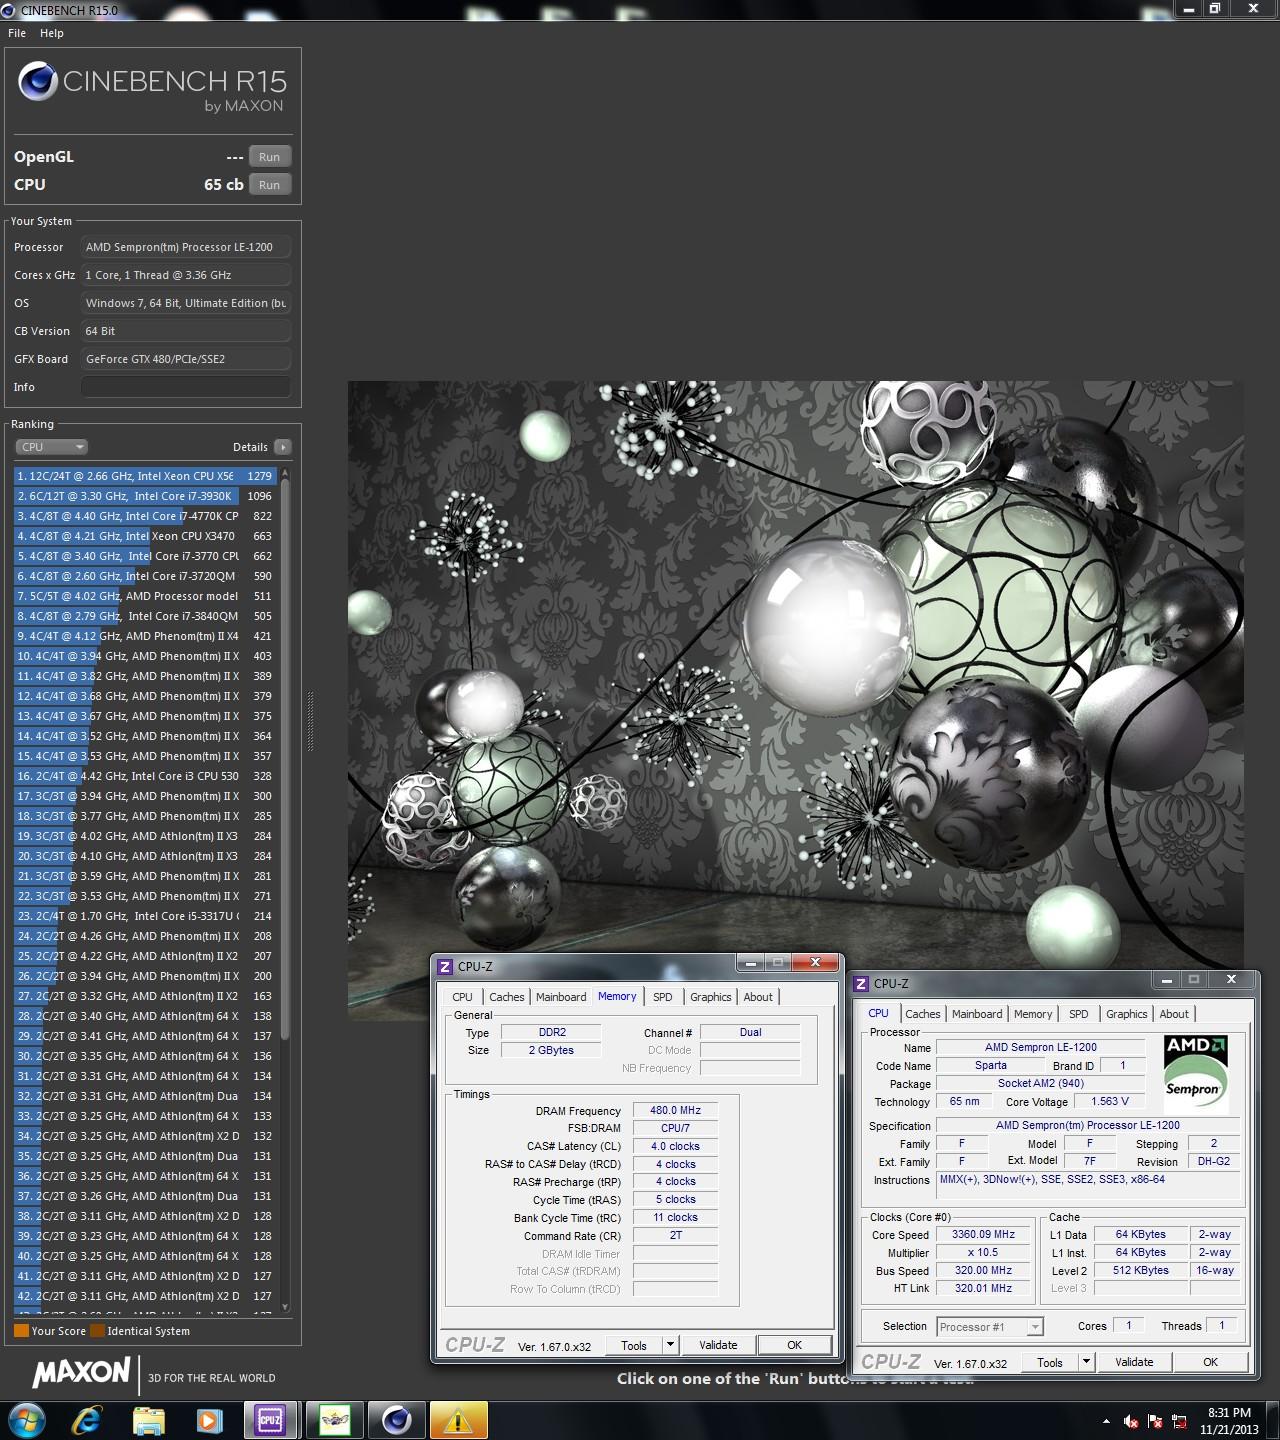This screenshot has width=1280, height=1440.
Task: Click the Cinebench title bar icon
Action: (9, 10)
